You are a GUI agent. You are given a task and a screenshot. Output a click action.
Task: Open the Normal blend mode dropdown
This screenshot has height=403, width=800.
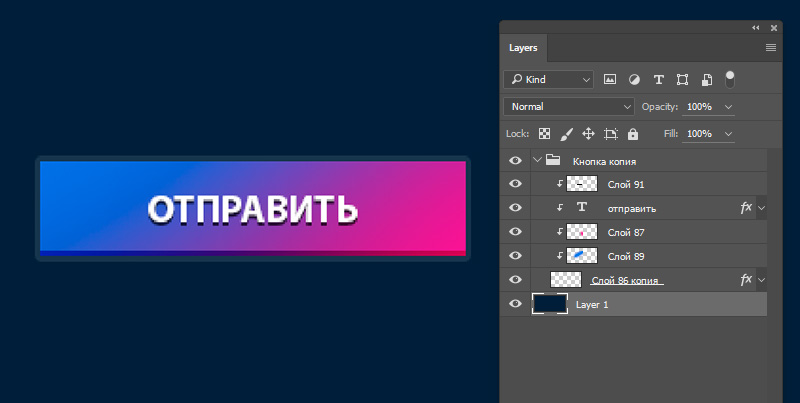569,107
